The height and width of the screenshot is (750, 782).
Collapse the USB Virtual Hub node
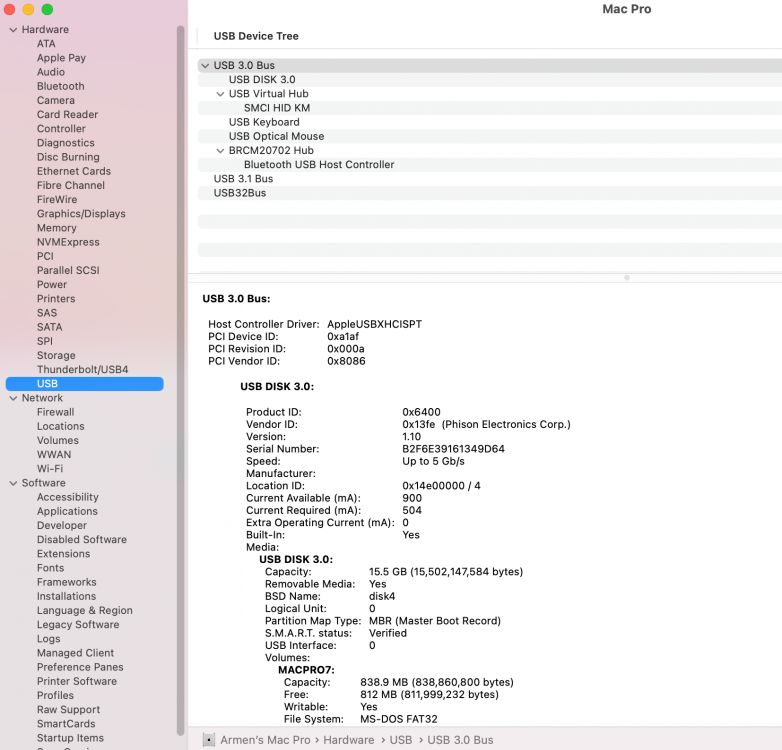coord(220,94)
